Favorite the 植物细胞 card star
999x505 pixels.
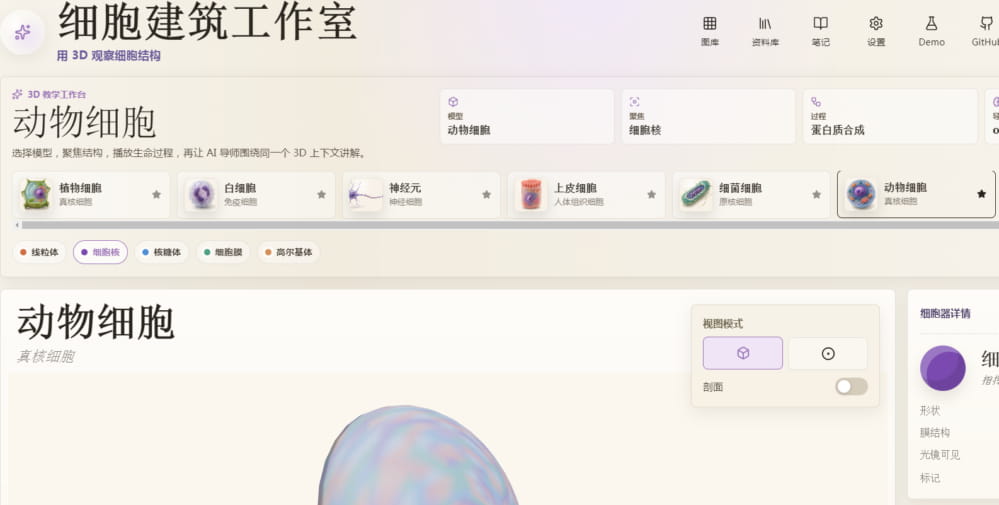tap(156, 194)
